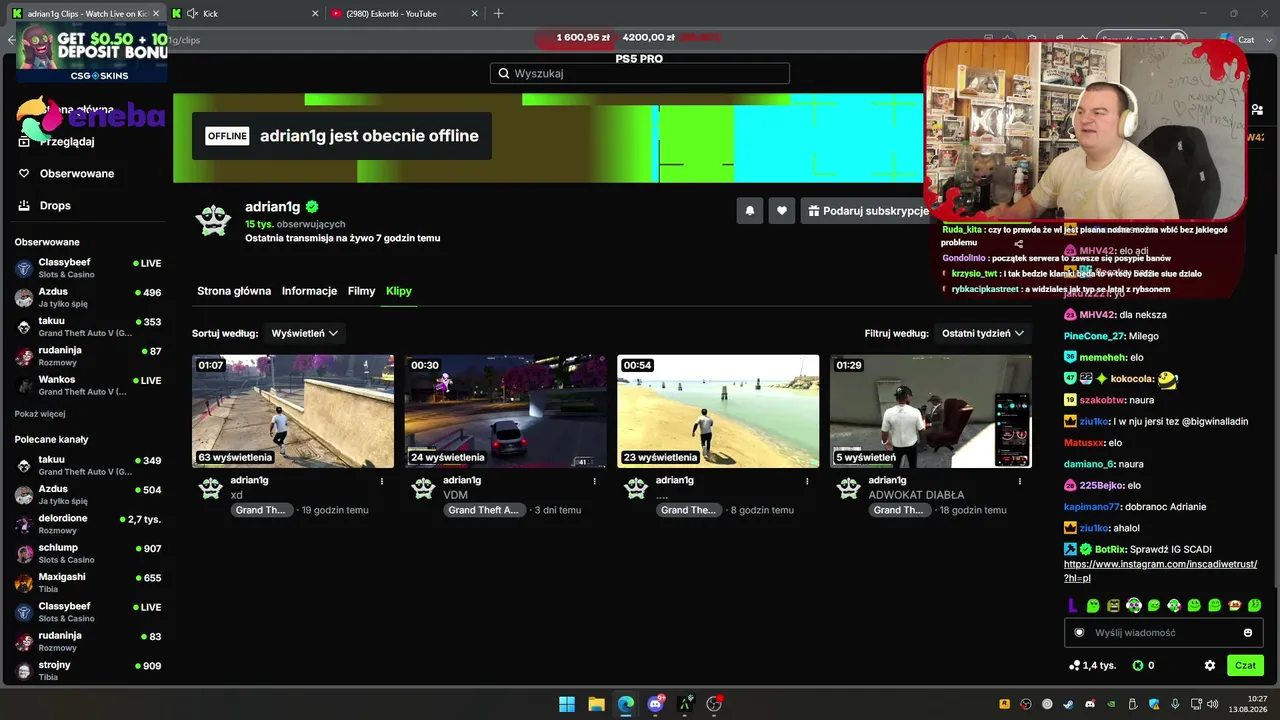The width and height of the screenshot is (1280, 720).
Task: Select the angry yellow-green emote in the emote bar
Action: tap(1113, 605)
